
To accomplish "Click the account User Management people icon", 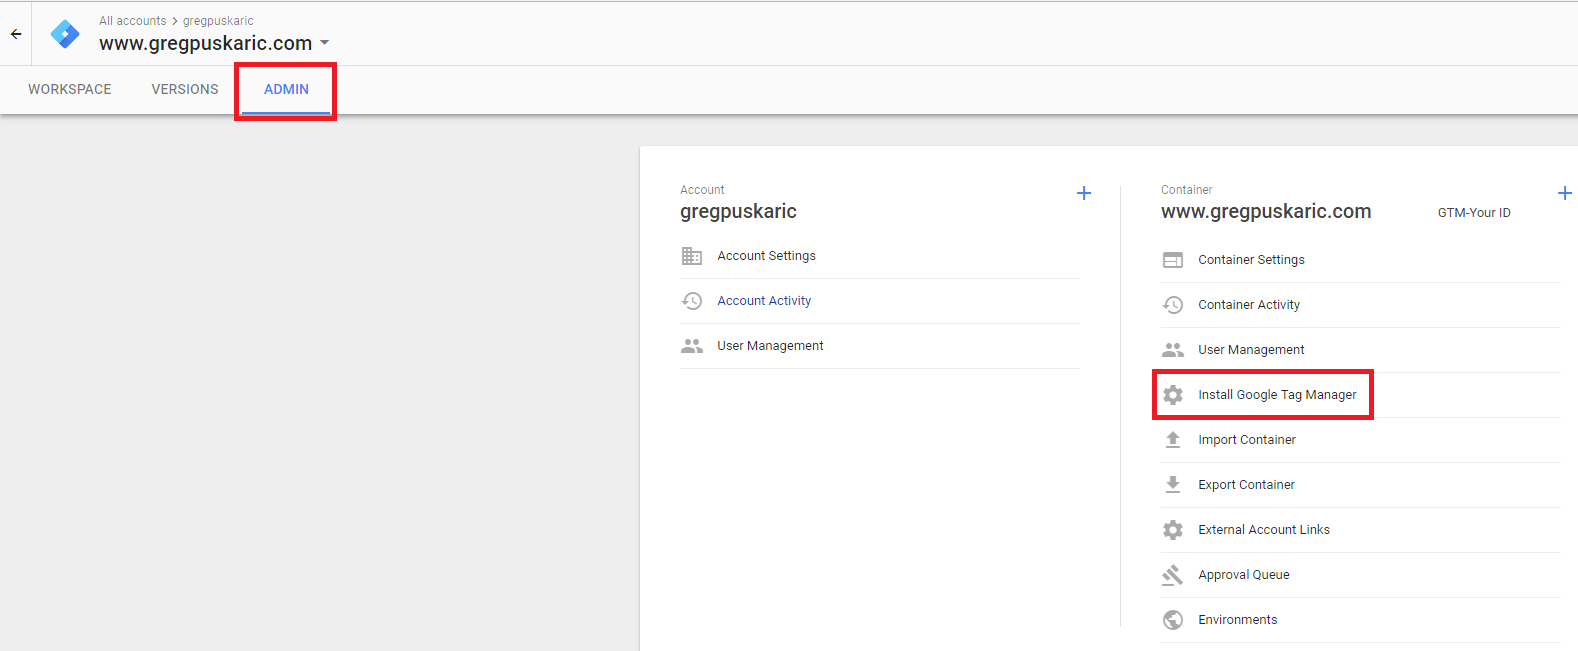I will point(692,346).
